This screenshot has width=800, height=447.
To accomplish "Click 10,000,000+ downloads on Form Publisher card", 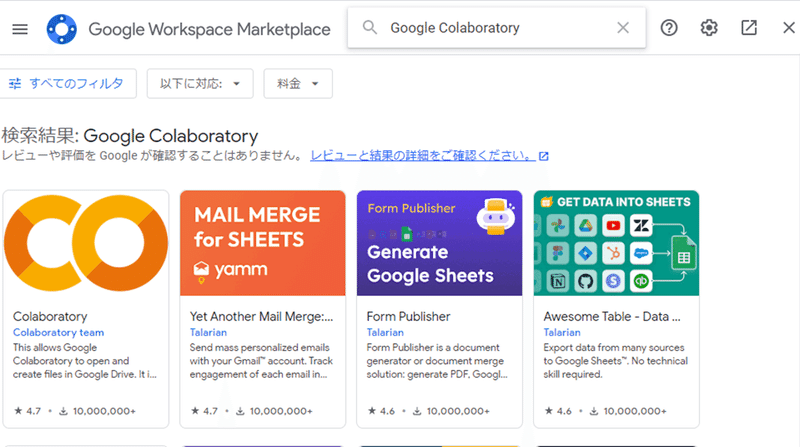I will click(451, 411).
